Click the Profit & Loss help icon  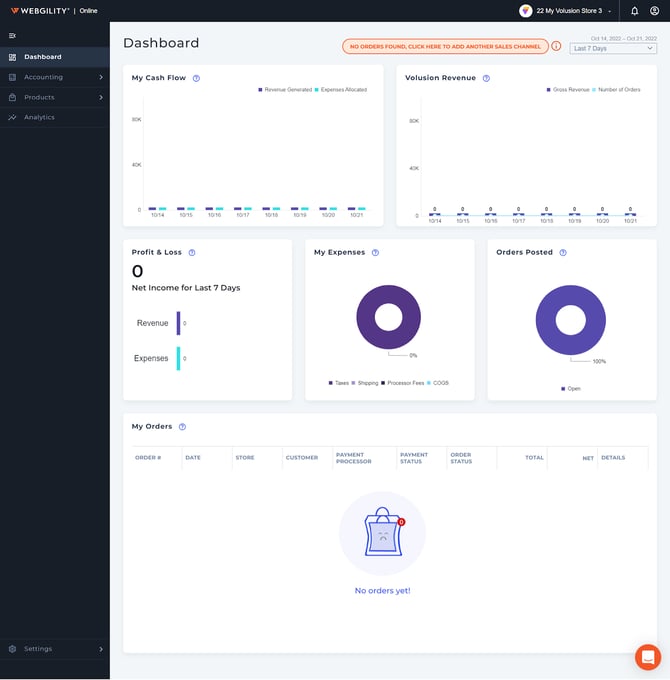(x=192, y=253)
